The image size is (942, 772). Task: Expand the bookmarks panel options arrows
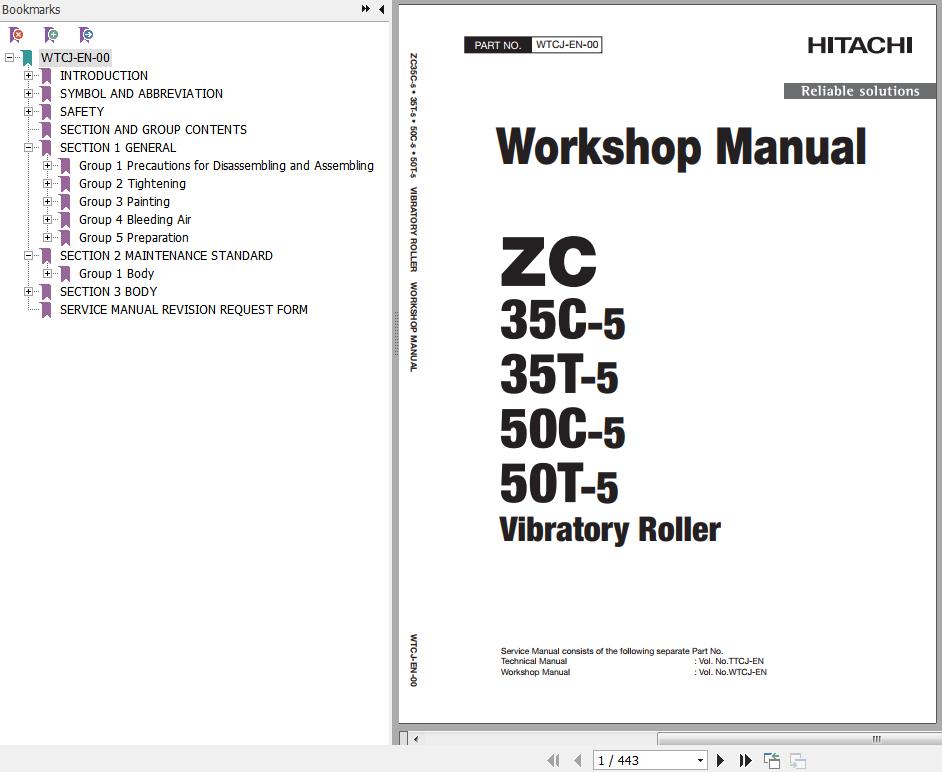tap(365, 9)
